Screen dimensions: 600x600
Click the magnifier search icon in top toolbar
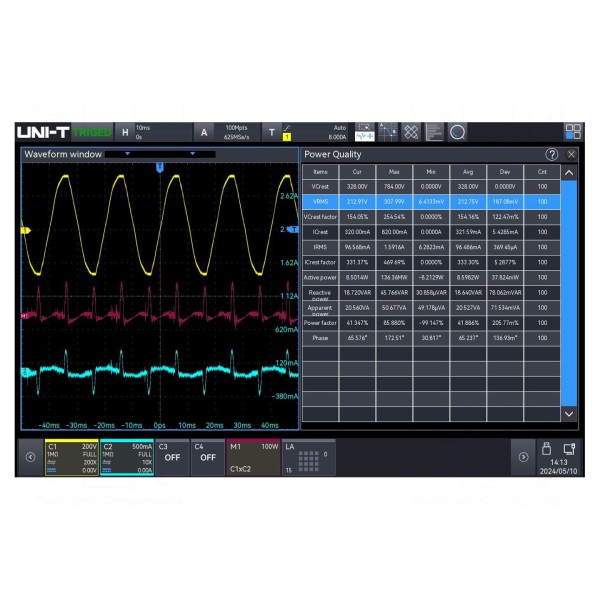(x=457, y=132)
